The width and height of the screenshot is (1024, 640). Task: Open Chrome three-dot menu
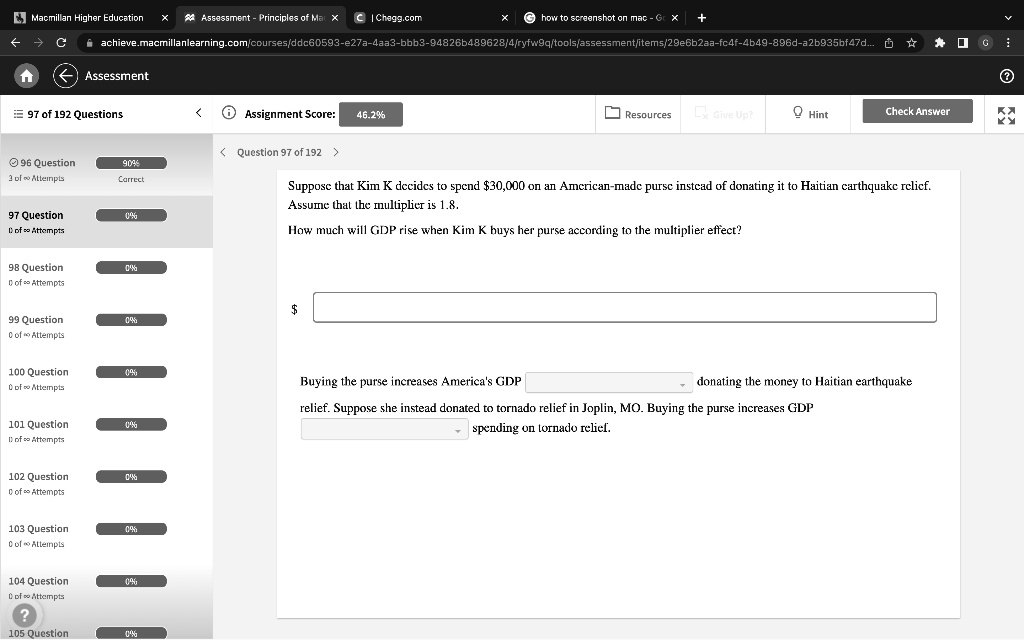tap(1008, 42)
